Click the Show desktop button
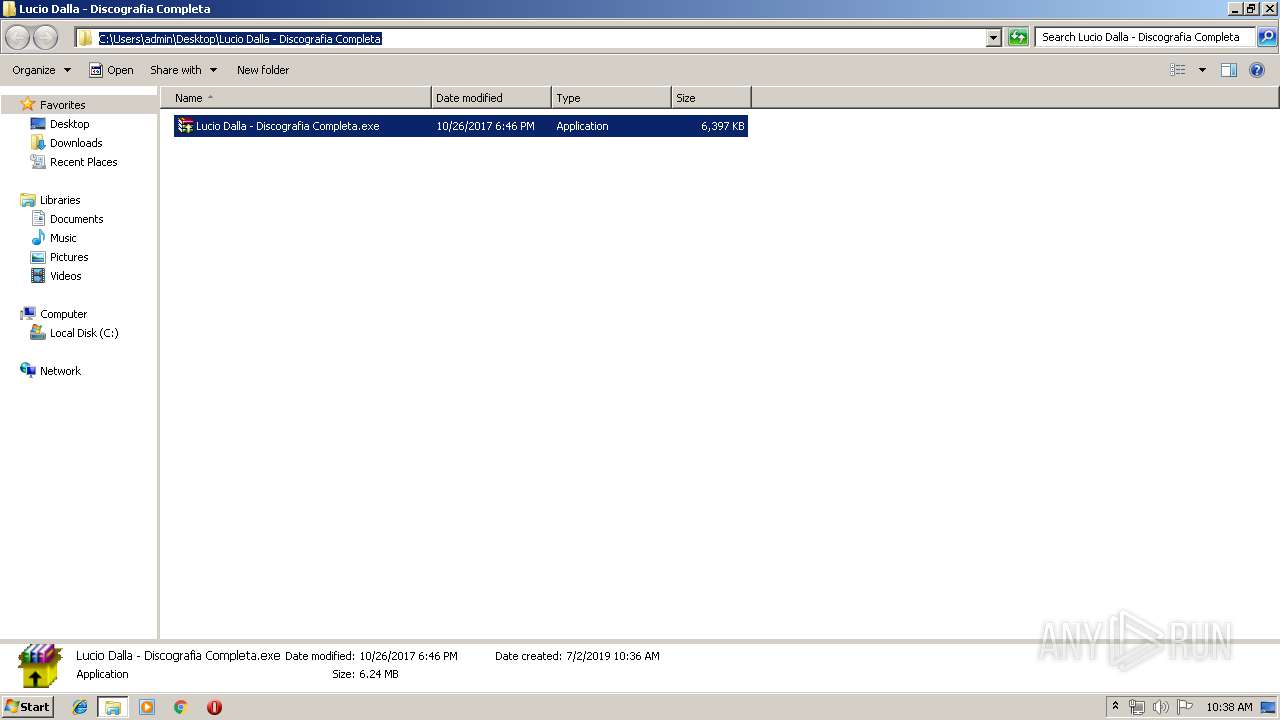1280x720 pixels. point(1269,707)
